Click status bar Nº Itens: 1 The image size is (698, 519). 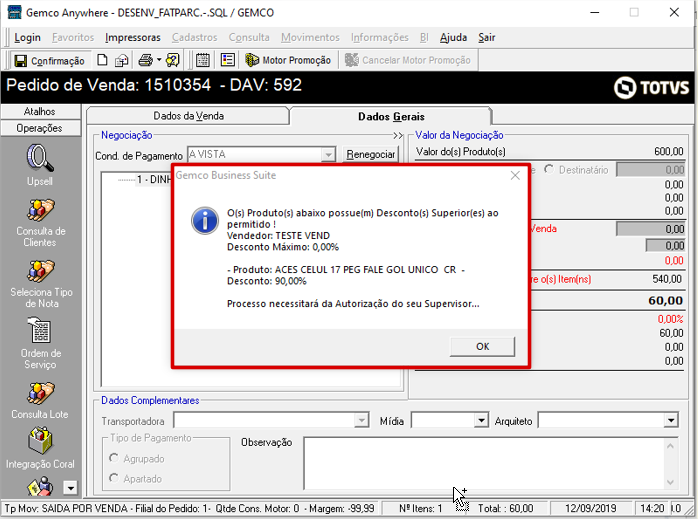(x=421, y=508)
